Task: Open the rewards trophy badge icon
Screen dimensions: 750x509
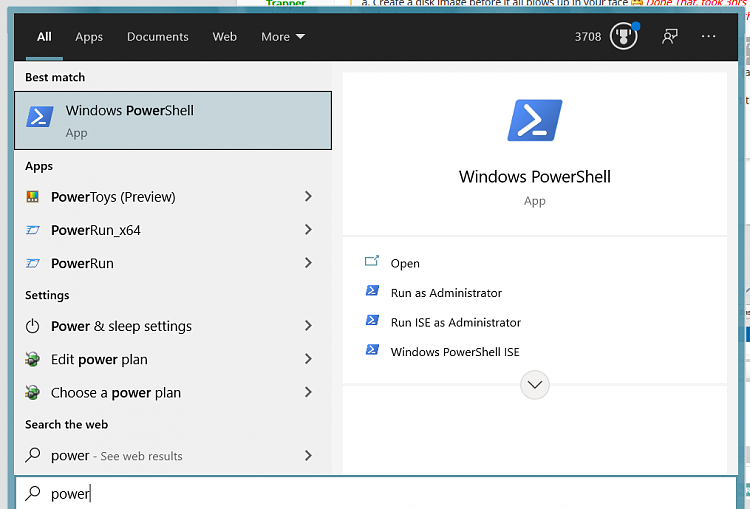Action: tap(624, 36)
